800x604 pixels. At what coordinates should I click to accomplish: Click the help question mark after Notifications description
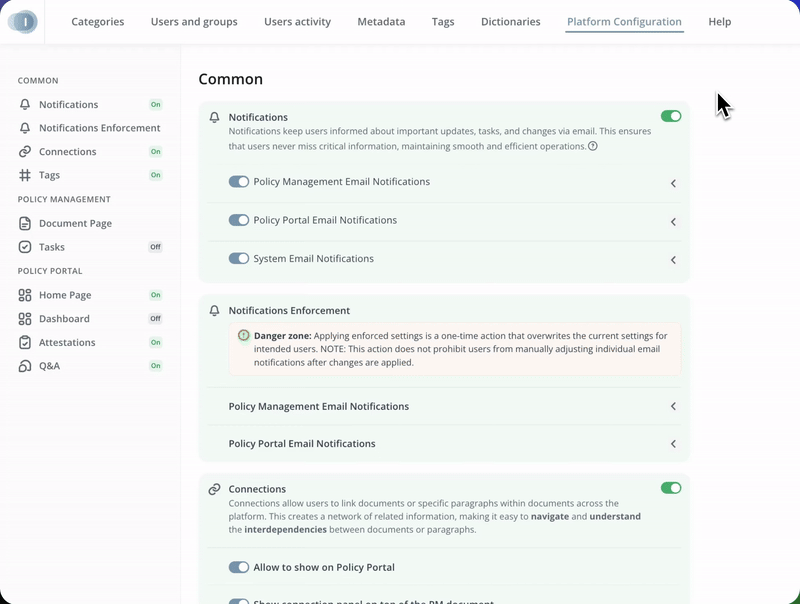pos(593,146)
